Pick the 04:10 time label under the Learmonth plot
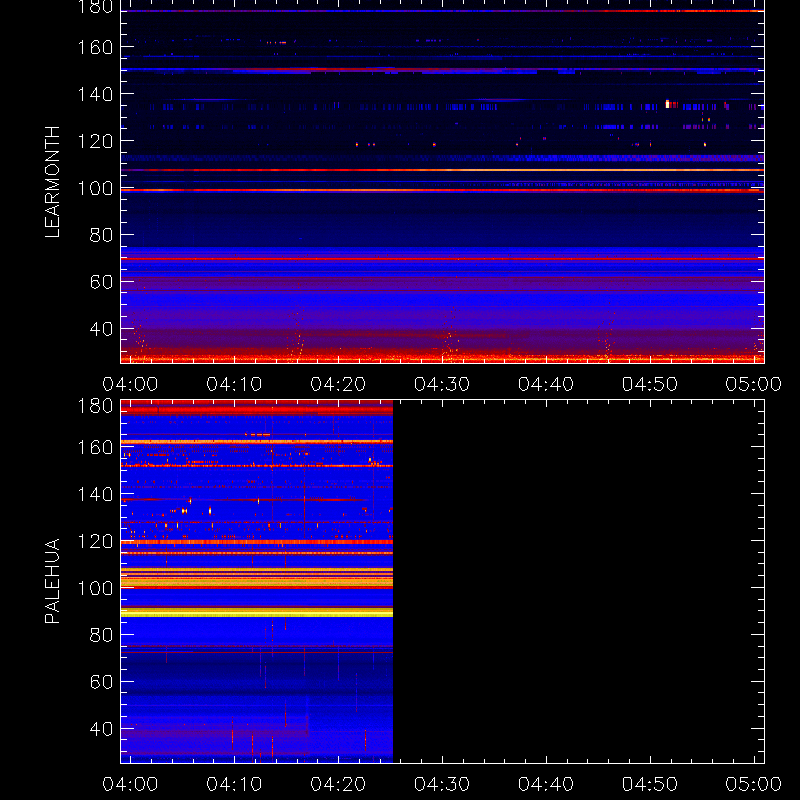The image size is (800, 800). (234, 384)
